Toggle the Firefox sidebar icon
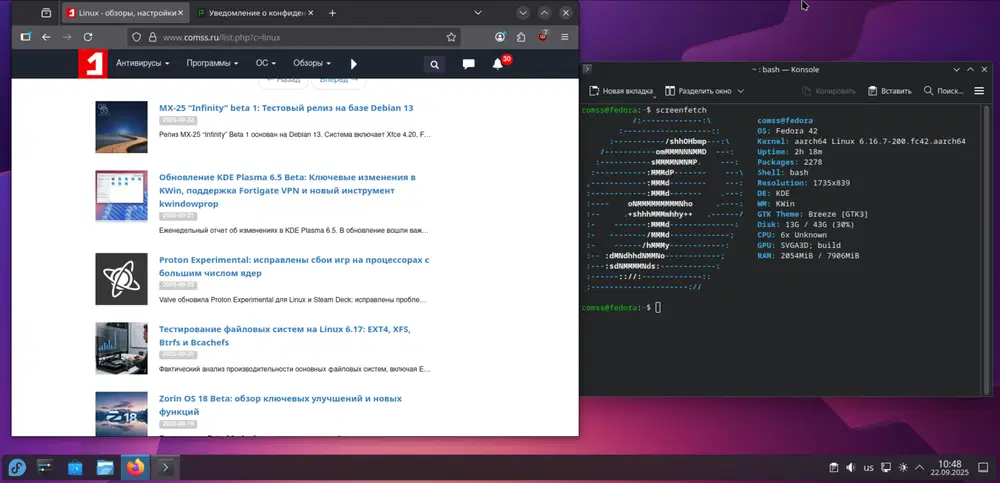Image resolution: width=1000 pixels, height=483 pixels. tap(25, 37)
